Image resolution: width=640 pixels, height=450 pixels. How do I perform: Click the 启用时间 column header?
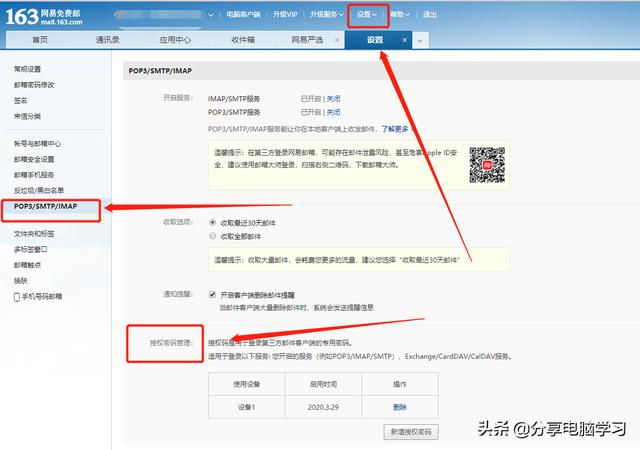pos(323,384)
